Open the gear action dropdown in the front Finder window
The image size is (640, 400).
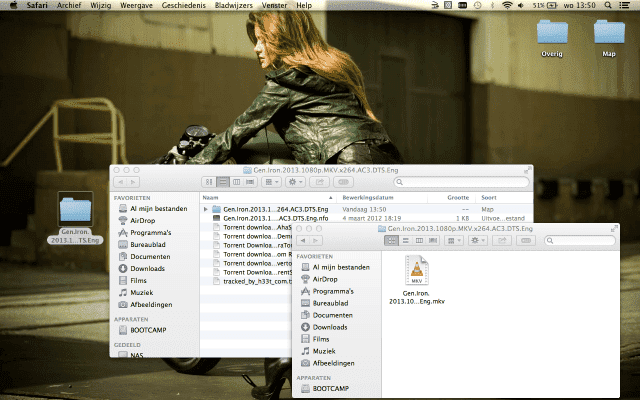[478, 240]
